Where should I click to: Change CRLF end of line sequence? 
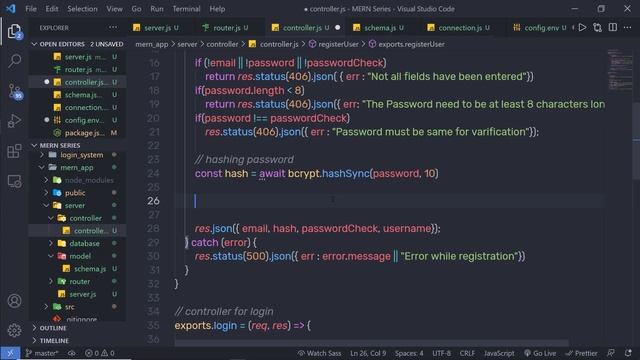pos(467,353)
